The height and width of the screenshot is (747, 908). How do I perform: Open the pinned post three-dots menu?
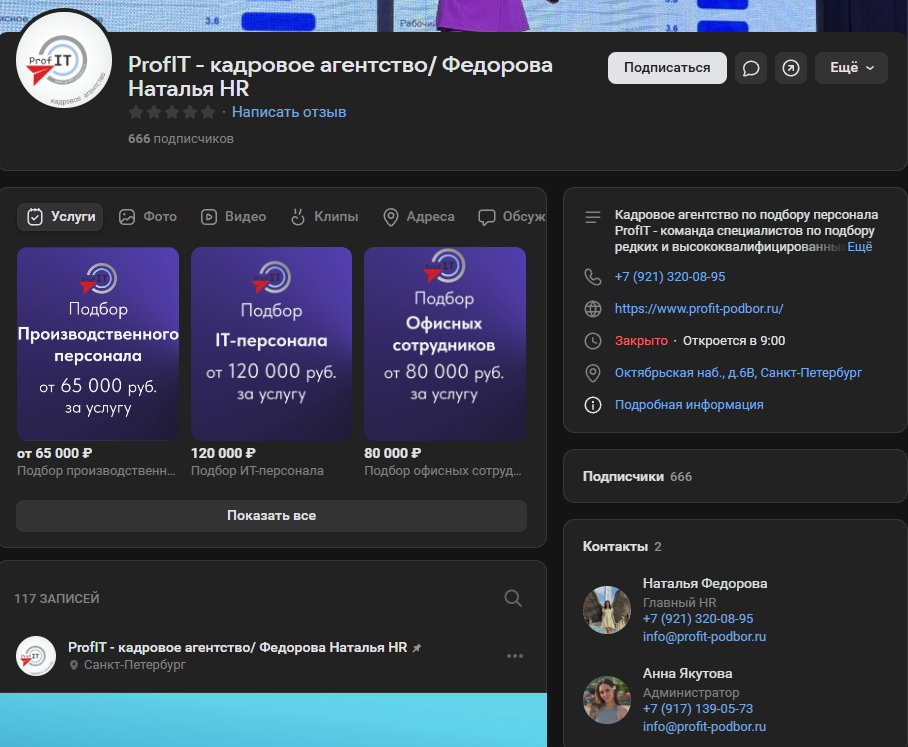click(x=515, y=656)
